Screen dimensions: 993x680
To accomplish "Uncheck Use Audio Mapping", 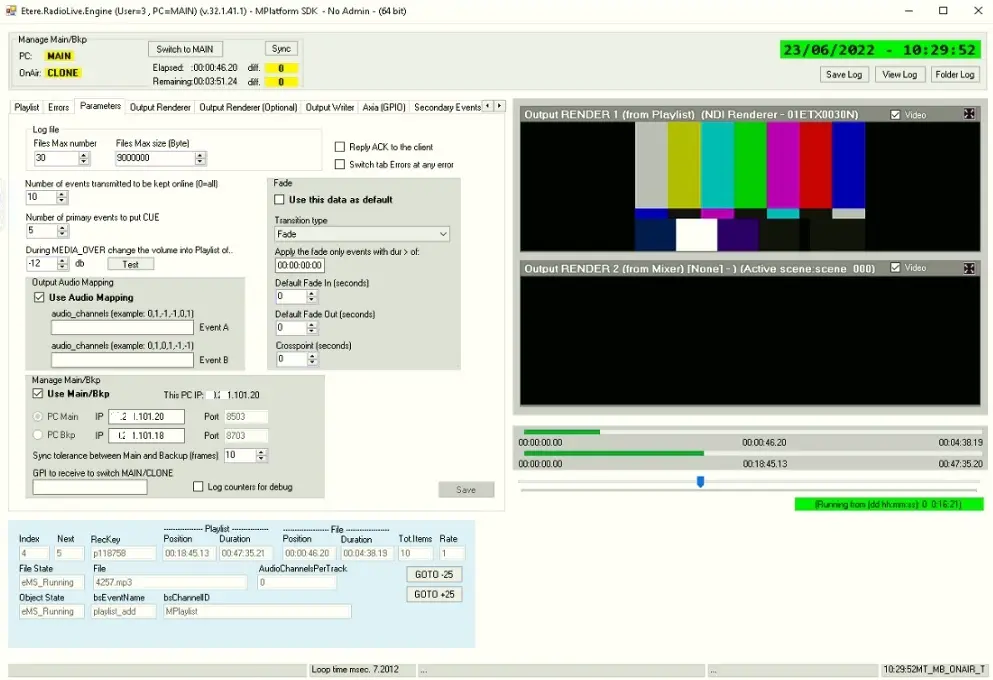I will [x=39, y=297].
